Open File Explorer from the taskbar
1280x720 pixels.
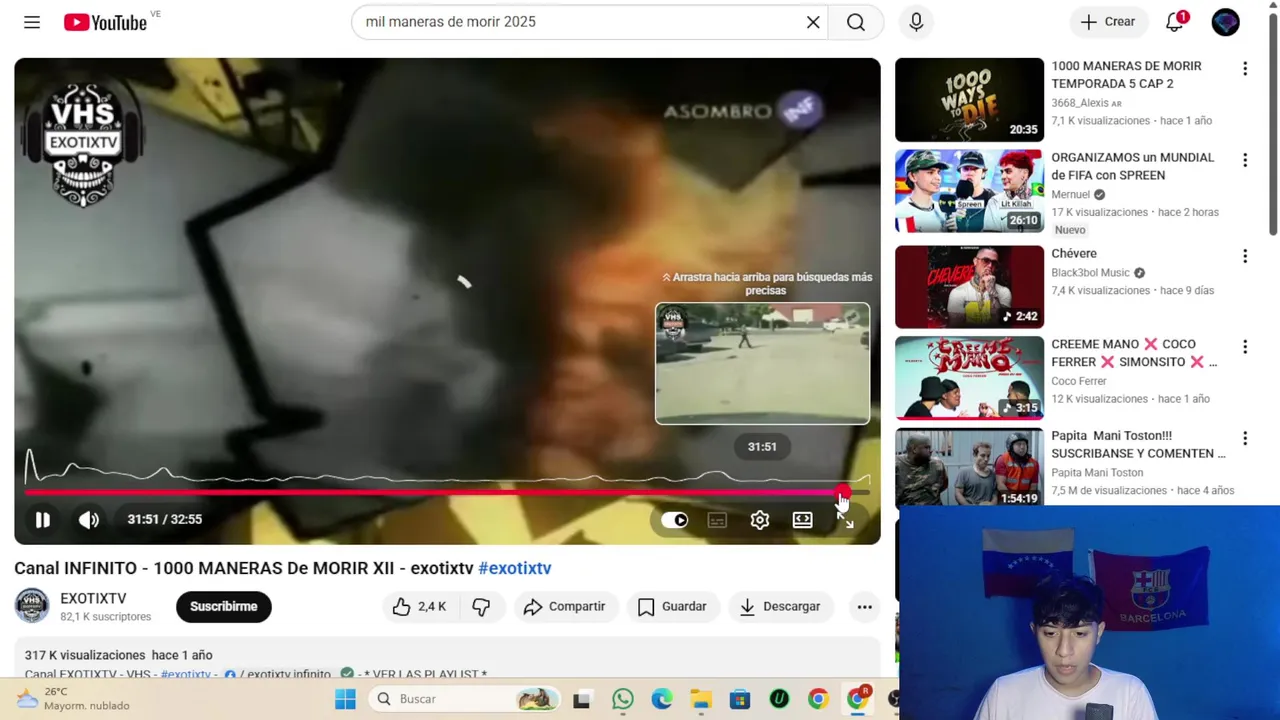(701, 699)
